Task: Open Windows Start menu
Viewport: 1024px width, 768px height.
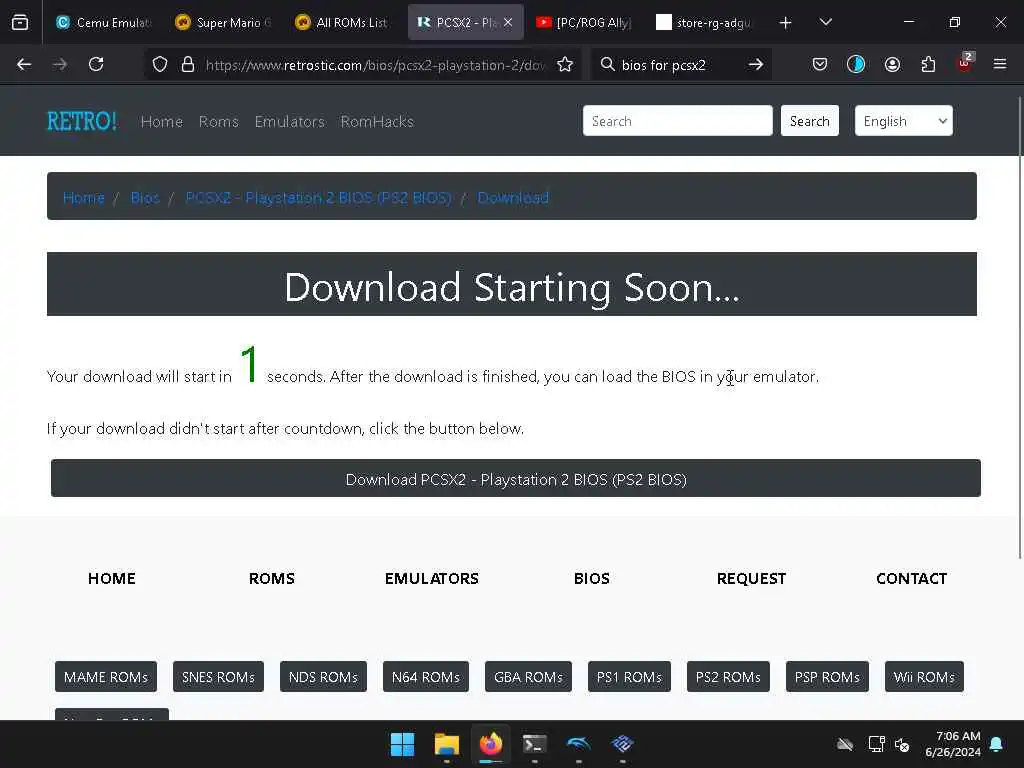Action: [x=402, y=744]
